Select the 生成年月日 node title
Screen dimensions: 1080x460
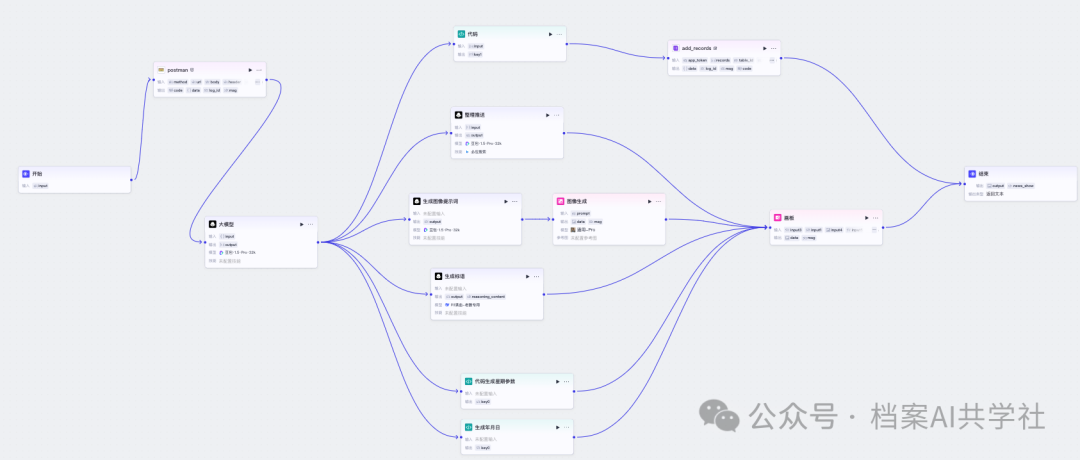point(488,428)
